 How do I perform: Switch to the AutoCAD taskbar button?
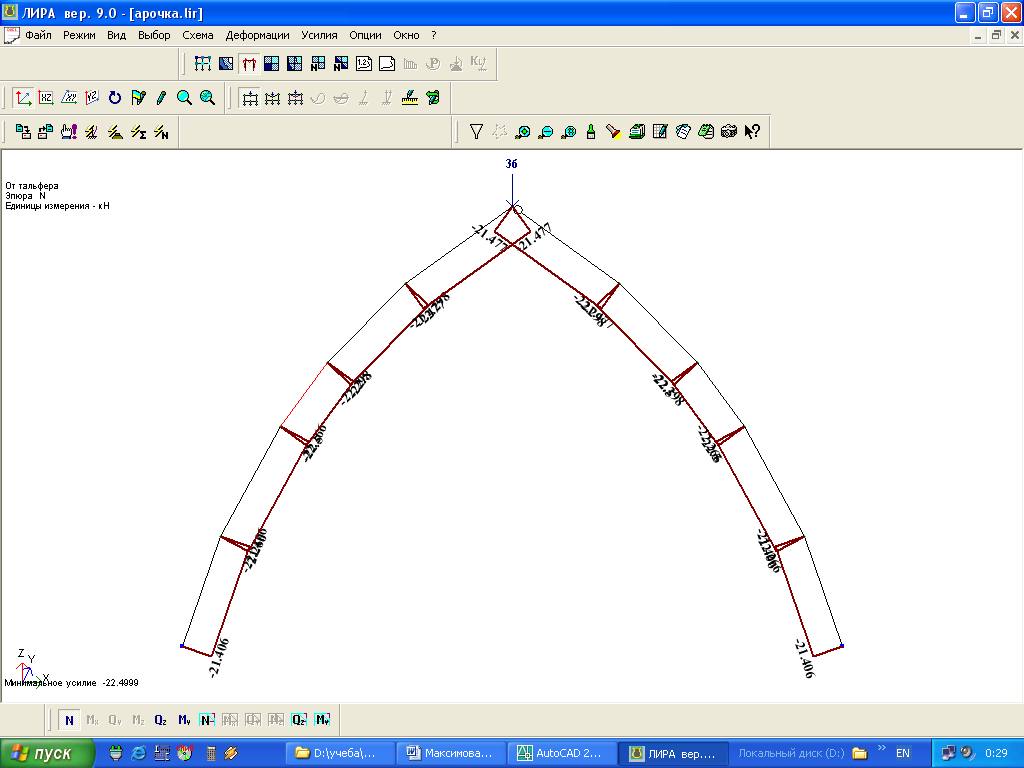pos(562,754)
